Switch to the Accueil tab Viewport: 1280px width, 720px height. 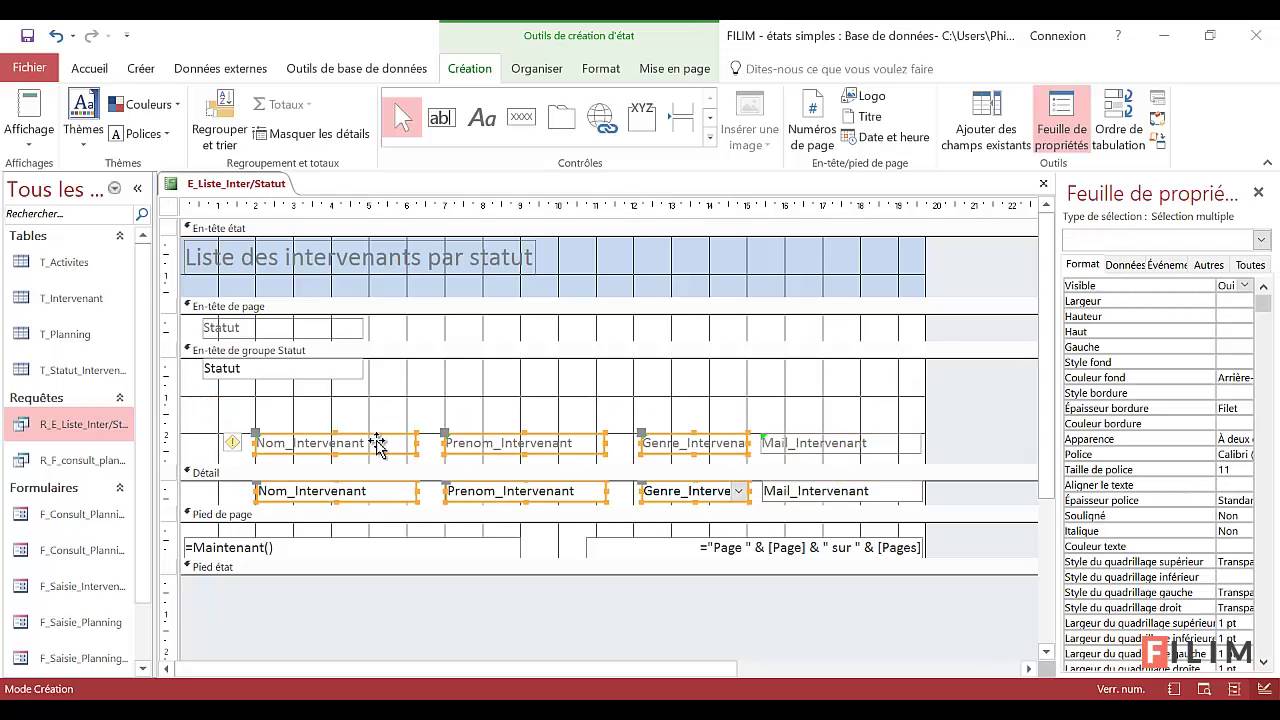pyautogui.click(x=89, y=69)
